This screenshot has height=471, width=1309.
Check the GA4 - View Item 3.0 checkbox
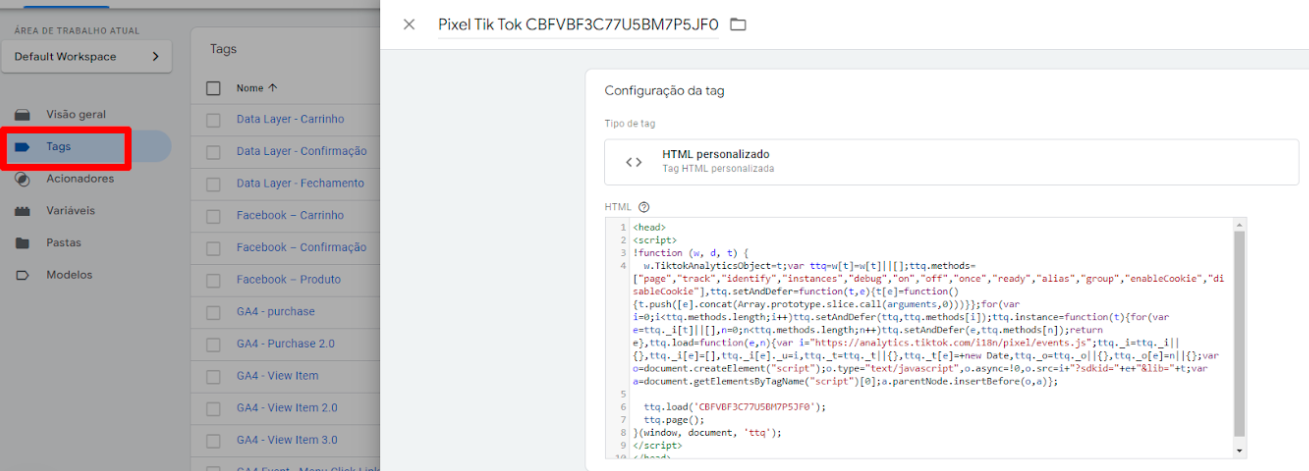213,440
